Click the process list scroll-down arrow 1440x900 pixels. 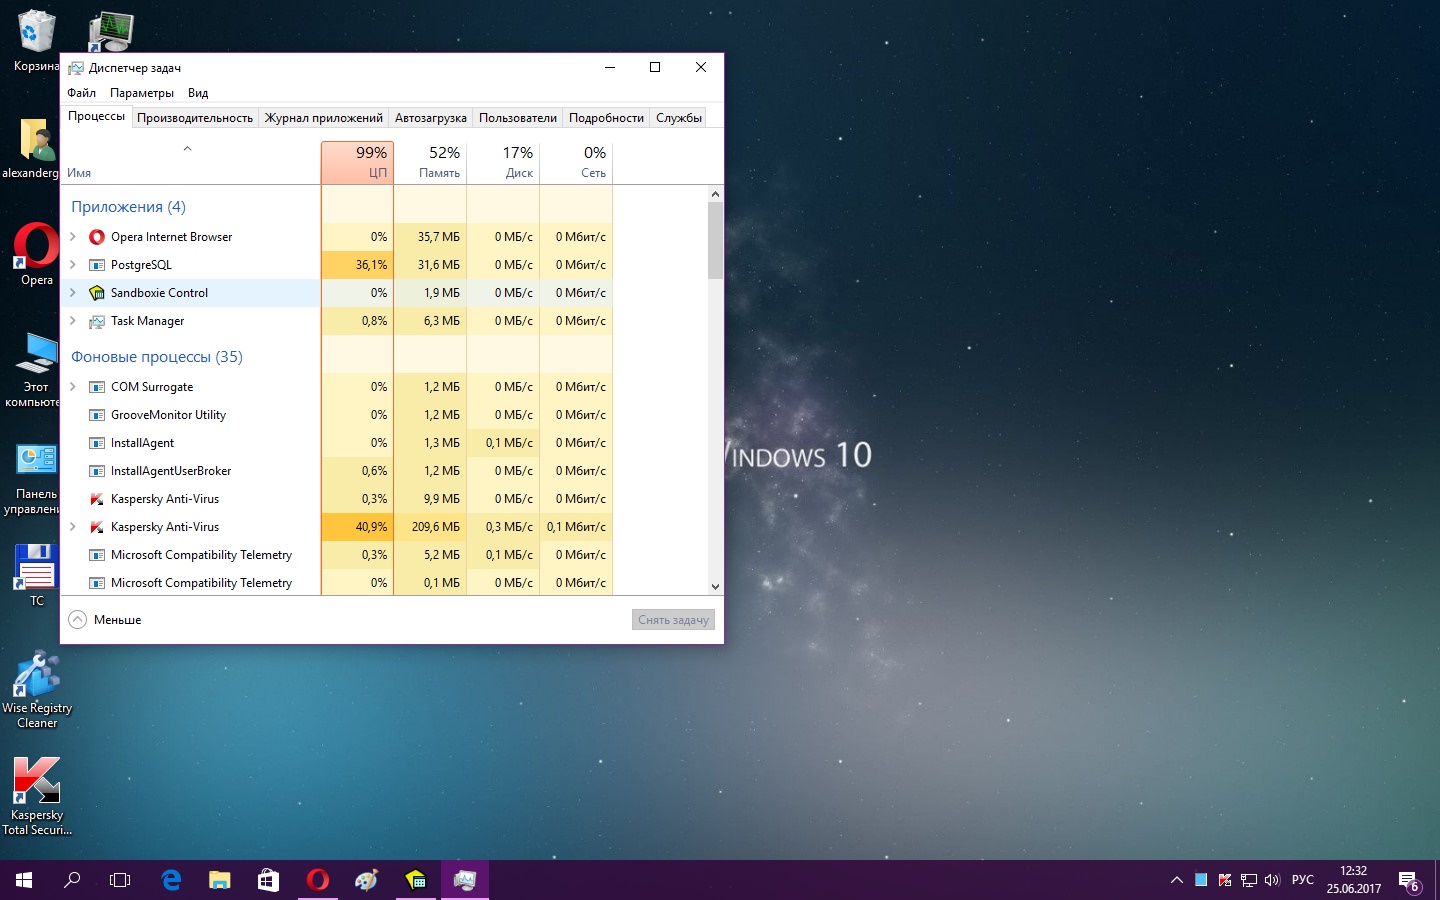click(715, 587)
